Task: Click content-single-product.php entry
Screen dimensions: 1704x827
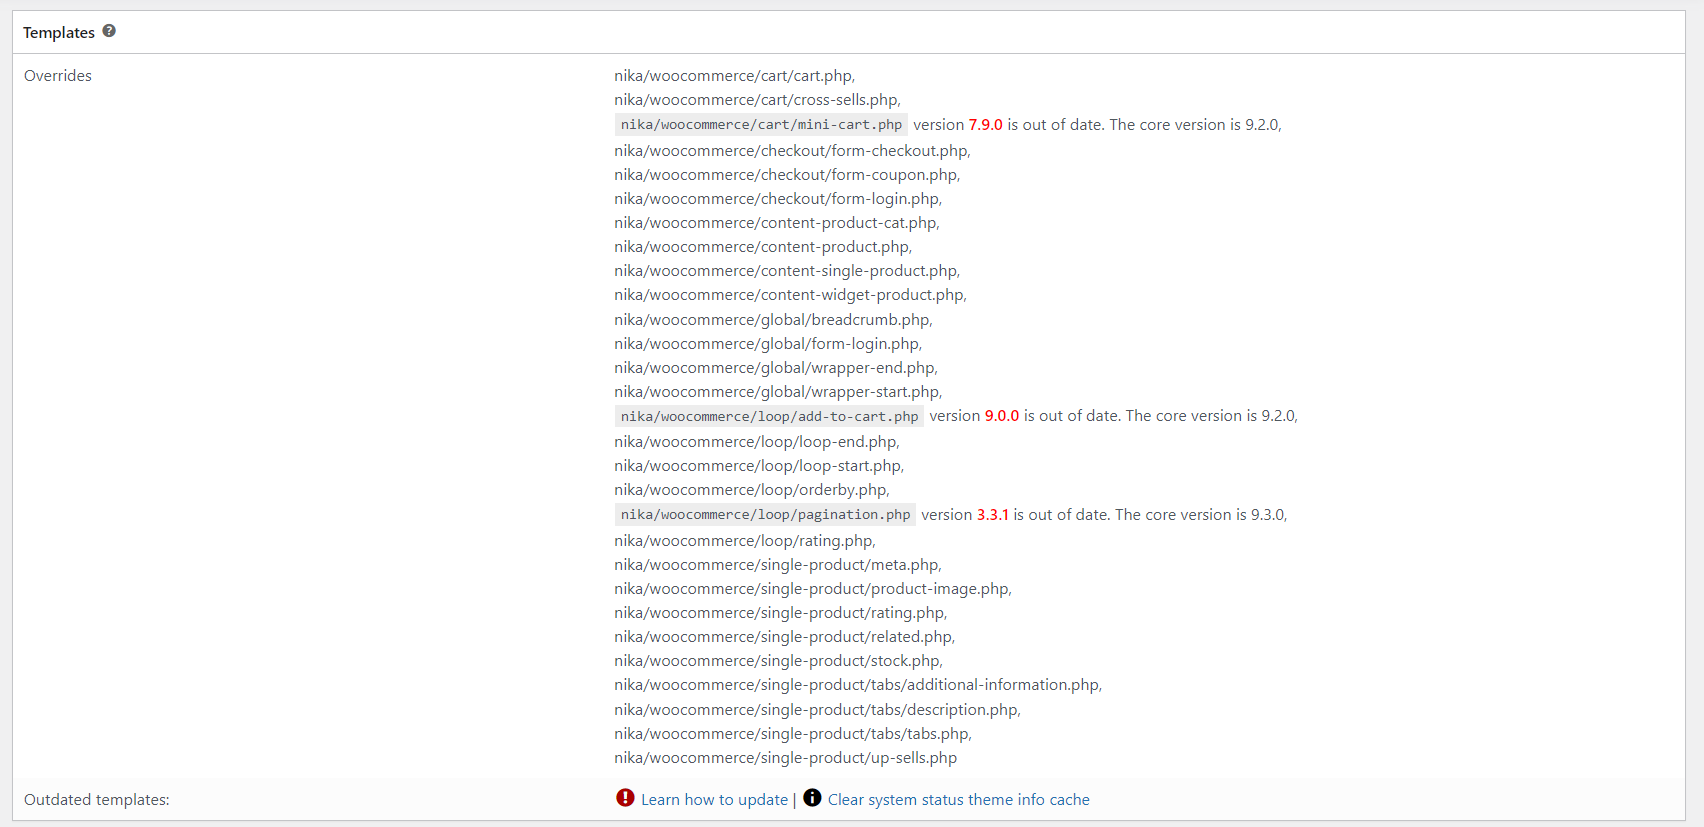Action: pos(787,271)
